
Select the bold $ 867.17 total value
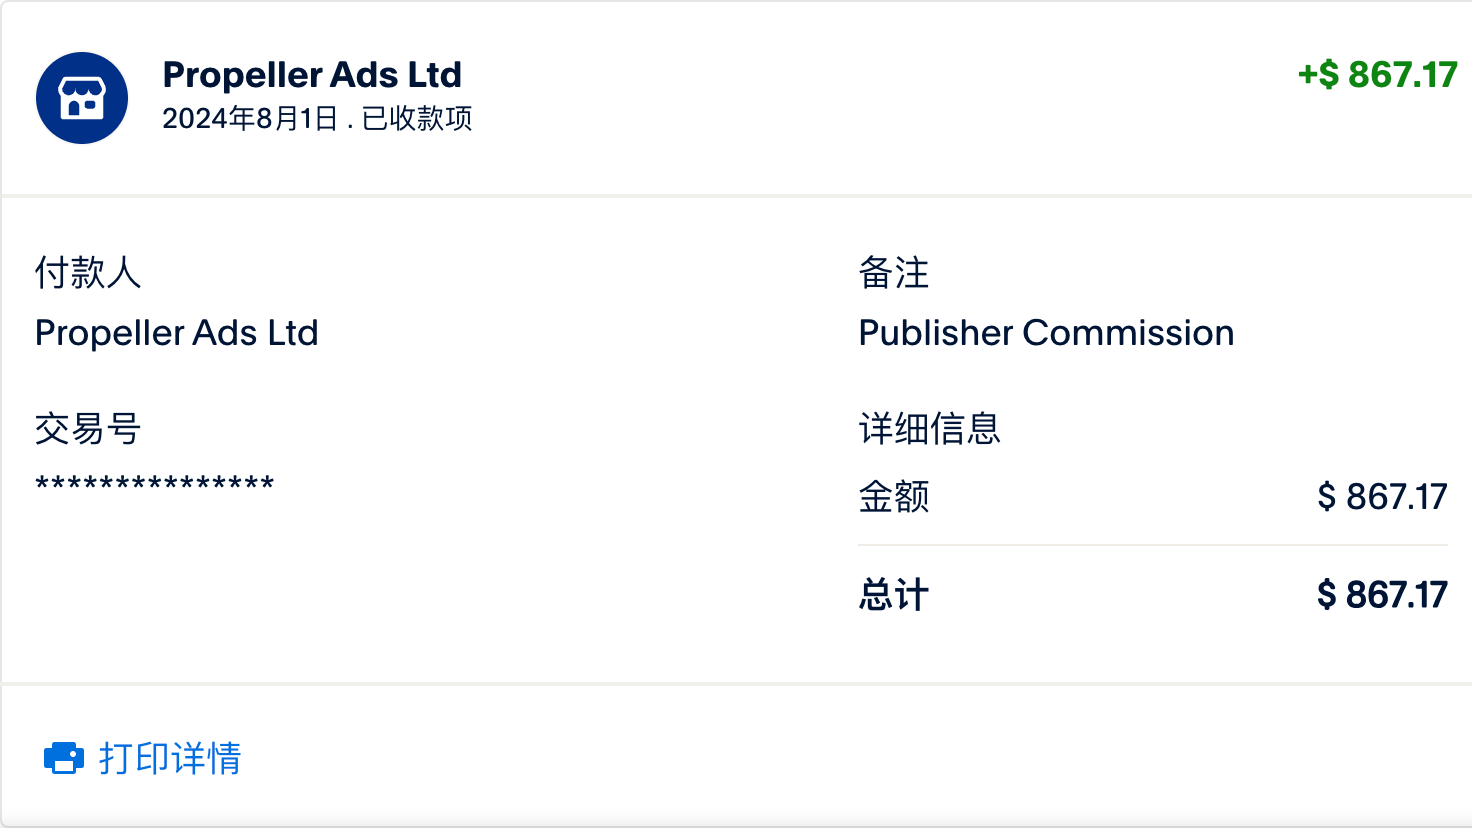[1382, 595]
